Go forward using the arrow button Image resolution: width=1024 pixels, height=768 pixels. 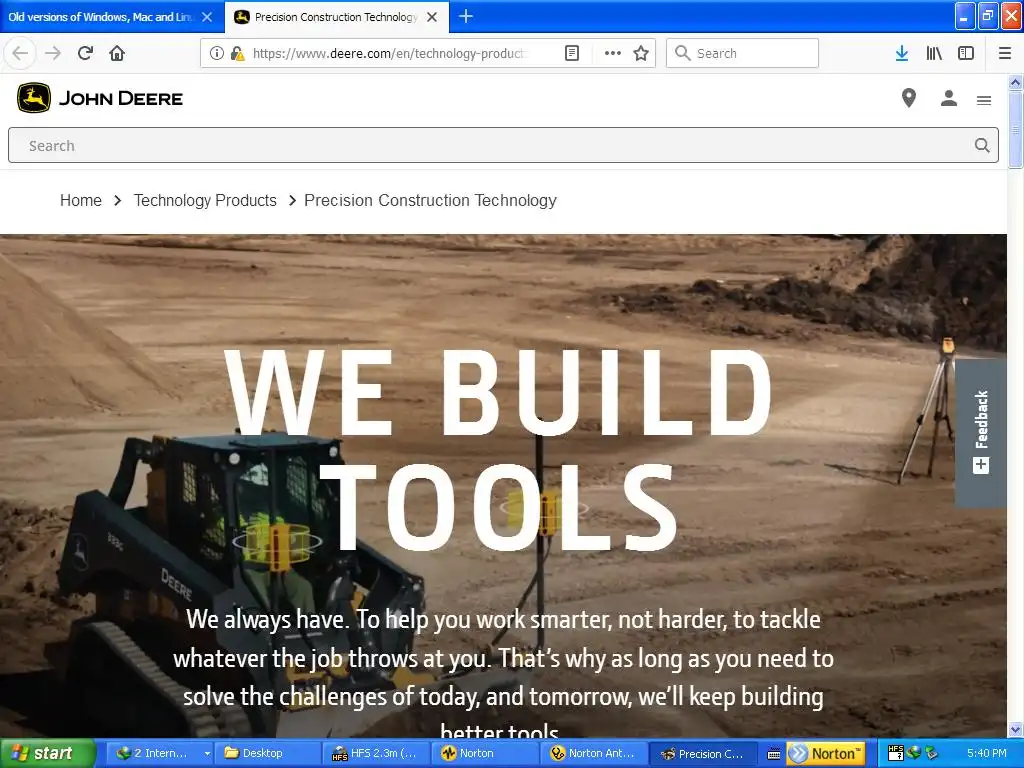click(53, 53)
